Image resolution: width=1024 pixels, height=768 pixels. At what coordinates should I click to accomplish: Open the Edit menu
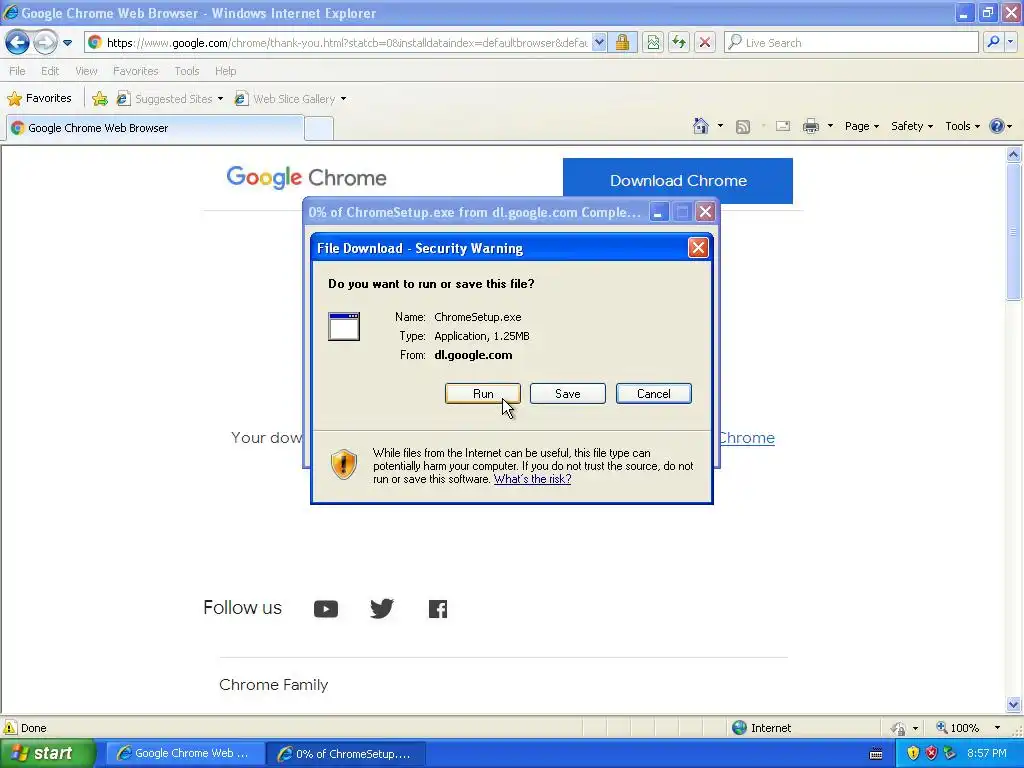click(50, 71)
